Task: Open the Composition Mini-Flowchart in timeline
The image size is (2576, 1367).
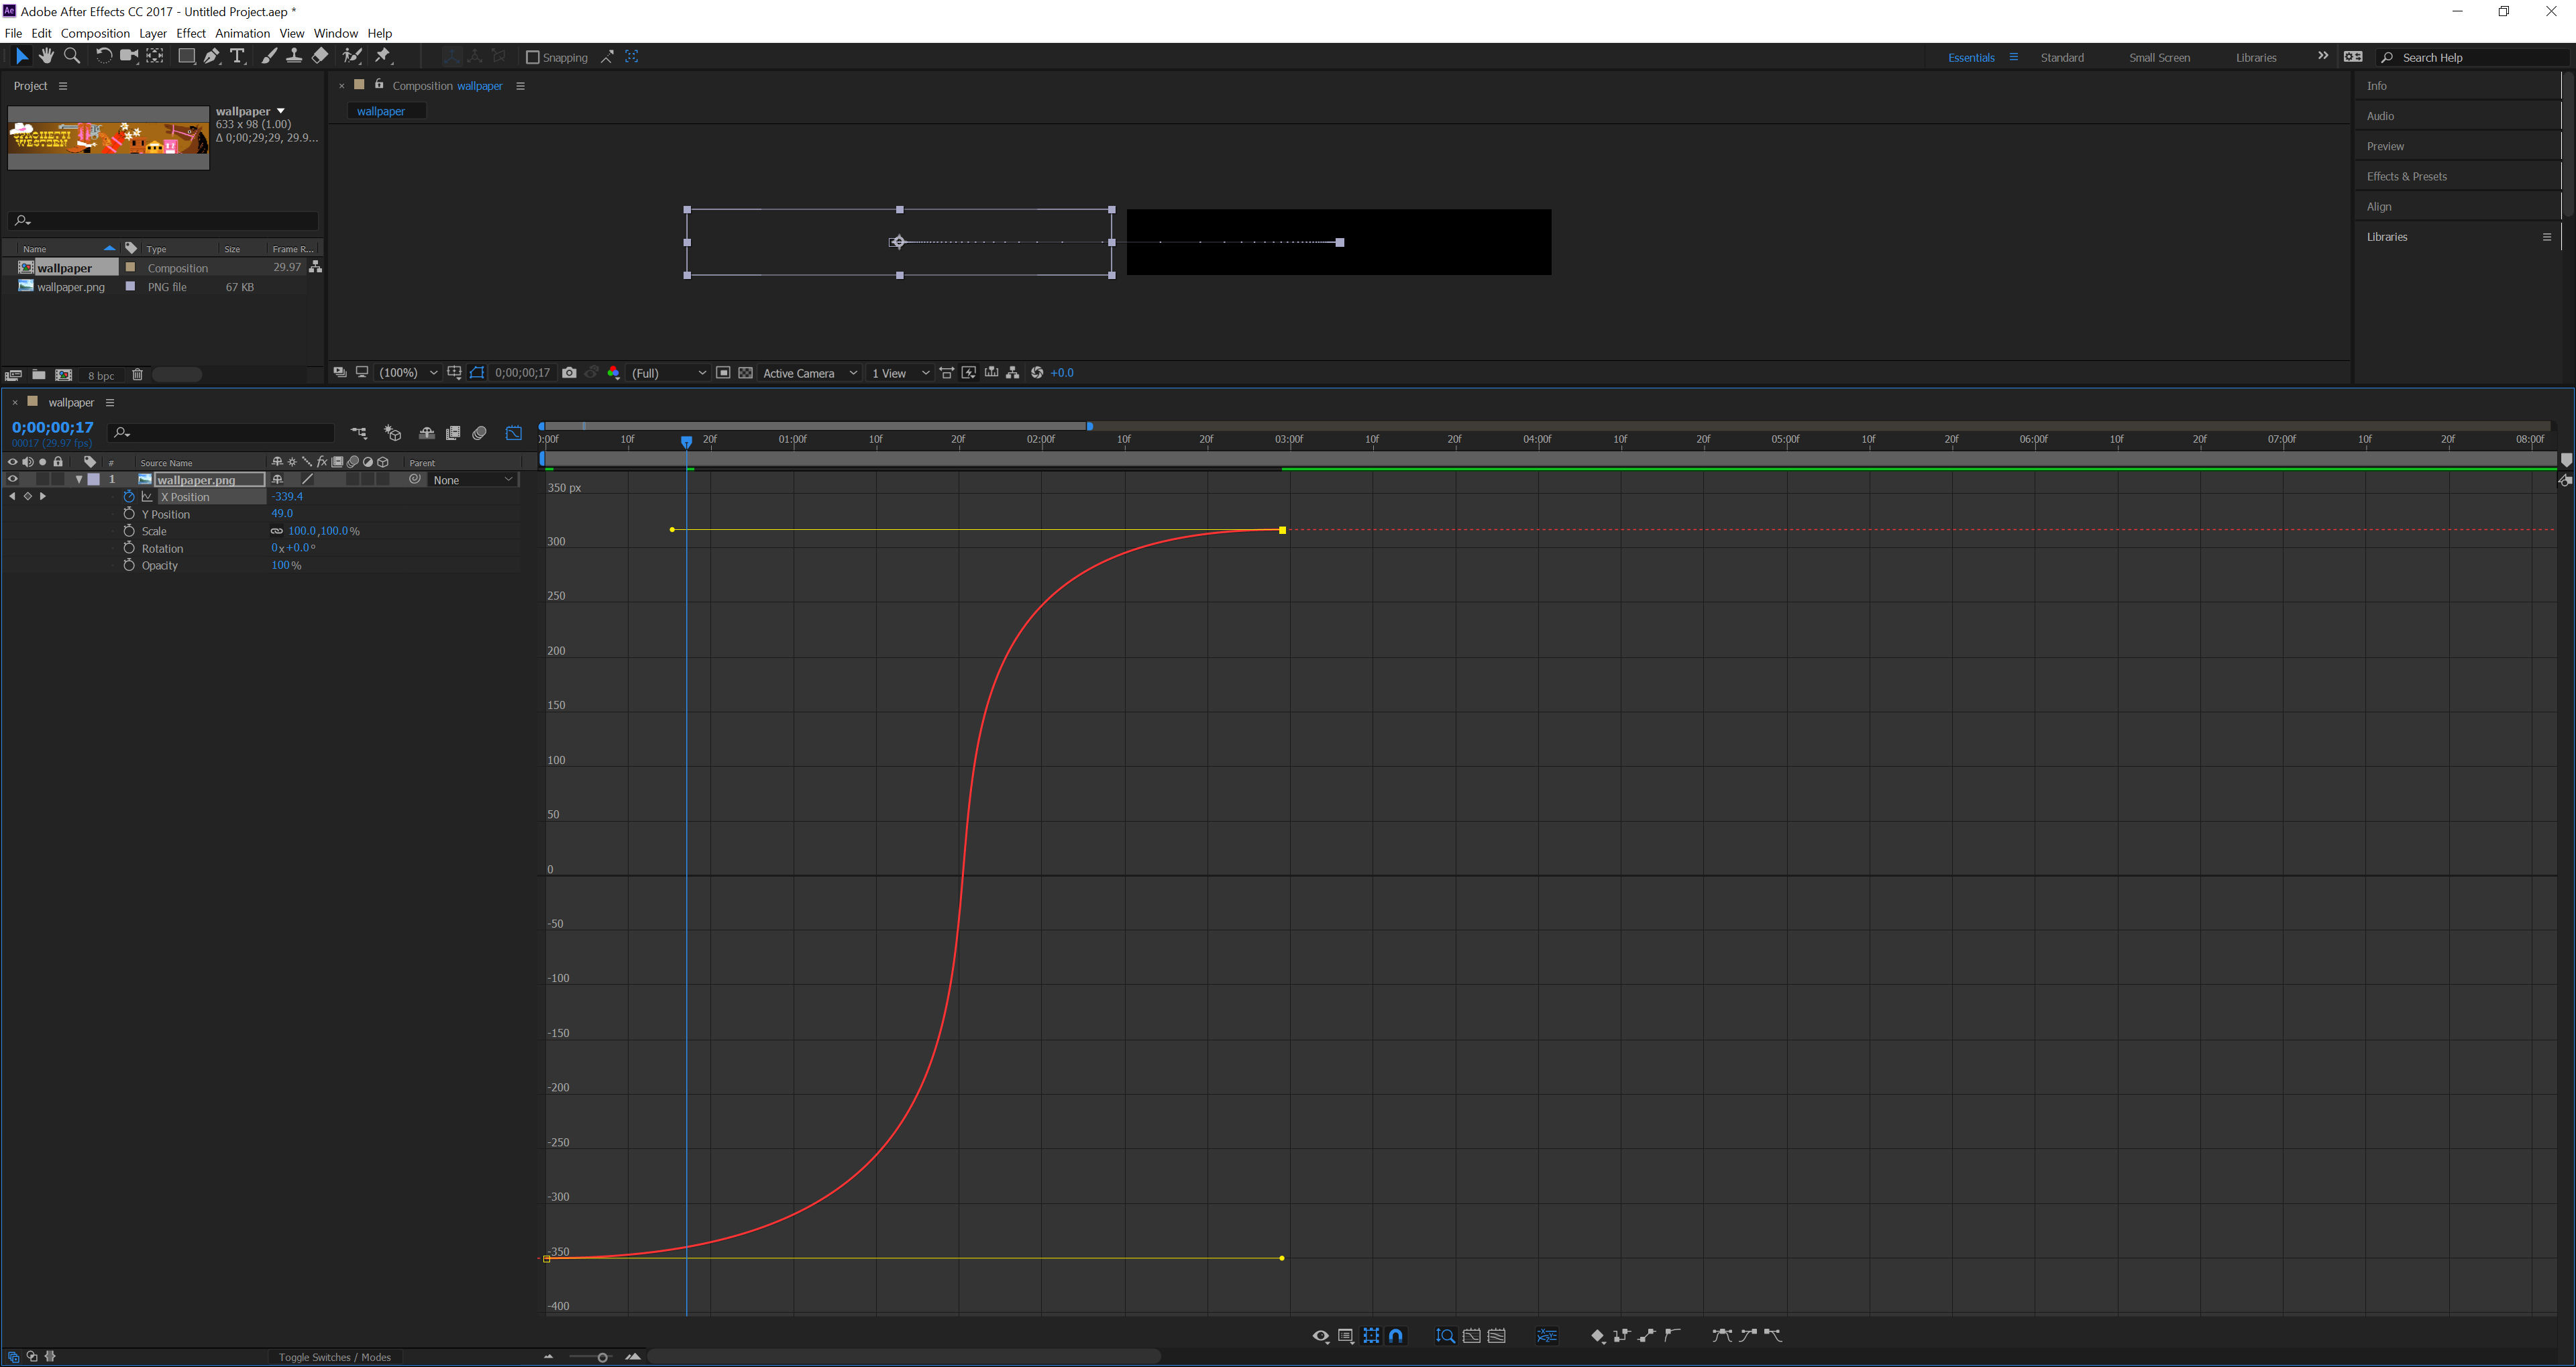Action: pyautogui.click(x=359, y=433)
